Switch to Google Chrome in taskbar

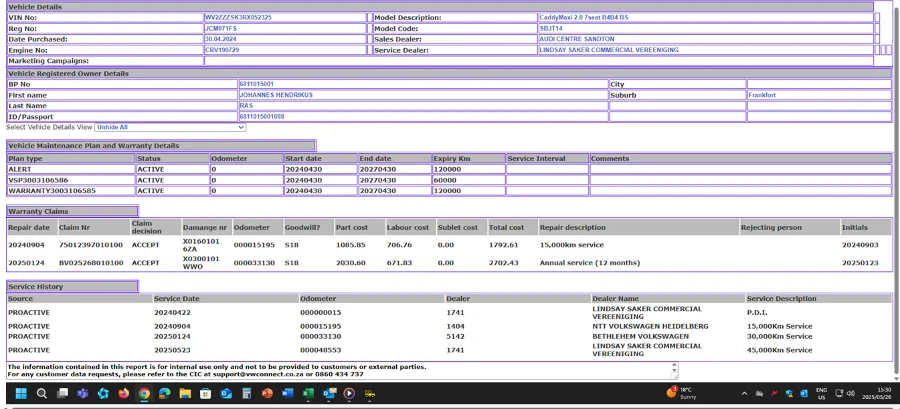click(144, 394)
